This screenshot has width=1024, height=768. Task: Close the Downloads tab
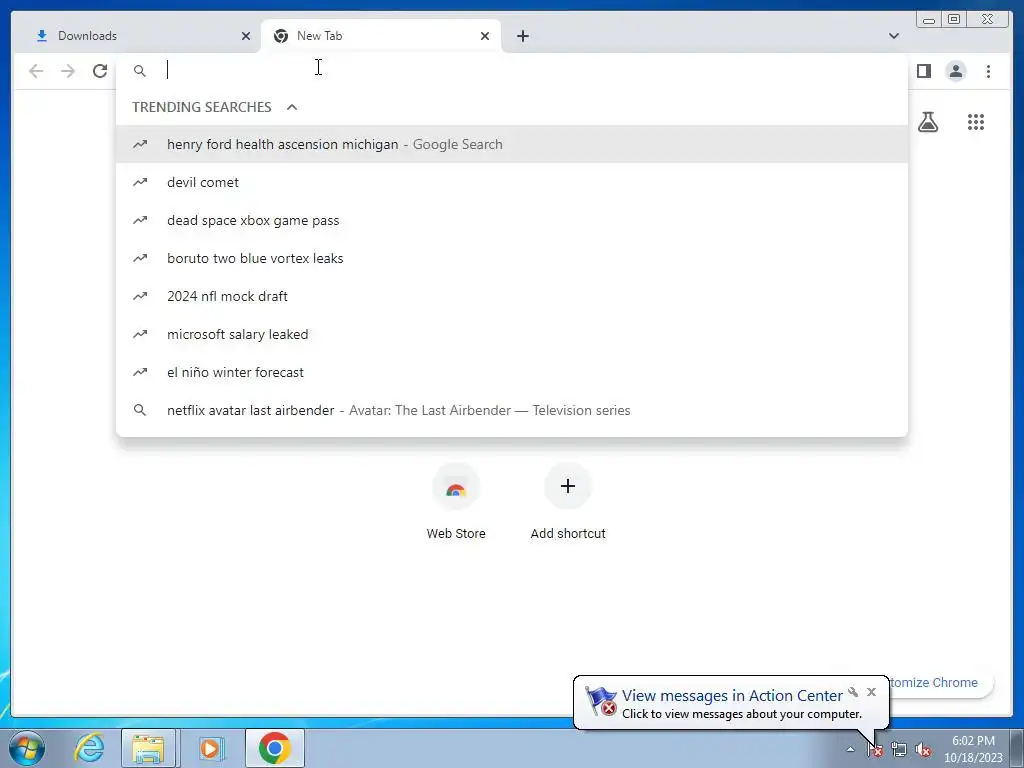[x=246, y=36]
